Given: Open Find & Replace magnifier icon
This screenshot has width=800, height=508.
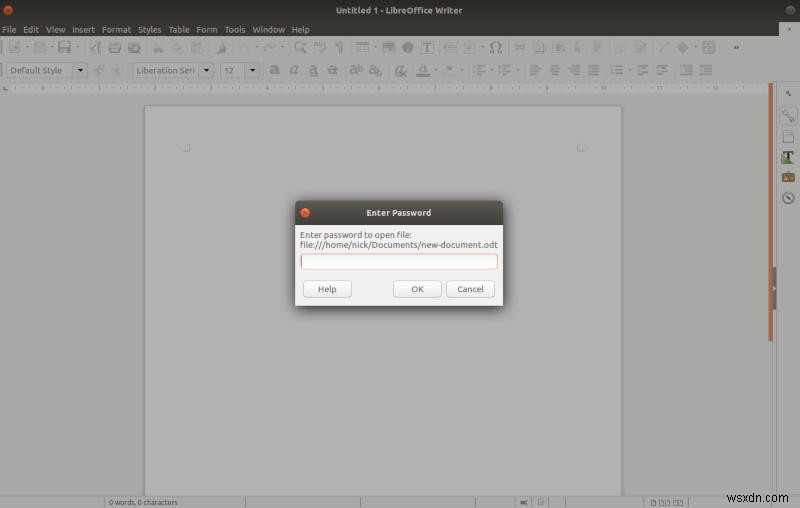Looking at the screenshot, I should tap(301, 47).
